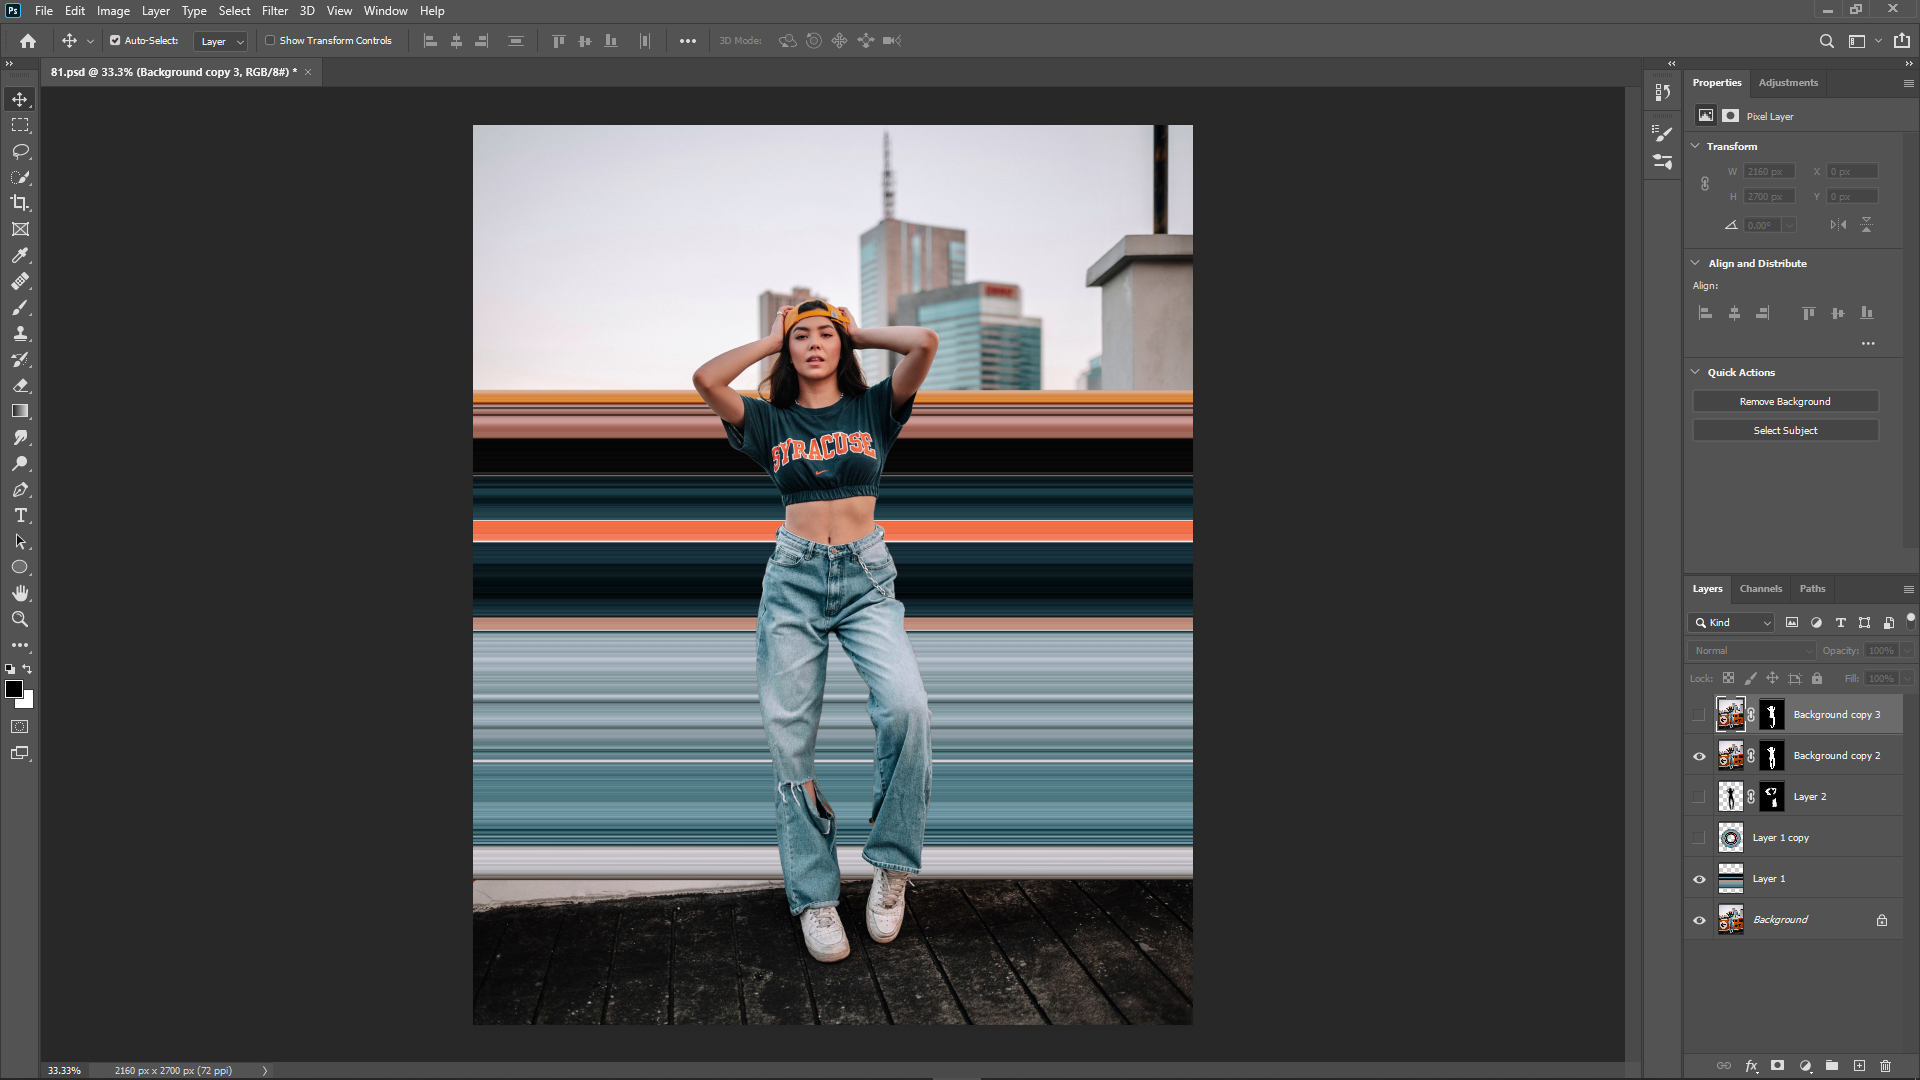Viewport: 1920px width, 1080px height.
Task: Open layer style fx menu
Action: coord(1751,1066)
